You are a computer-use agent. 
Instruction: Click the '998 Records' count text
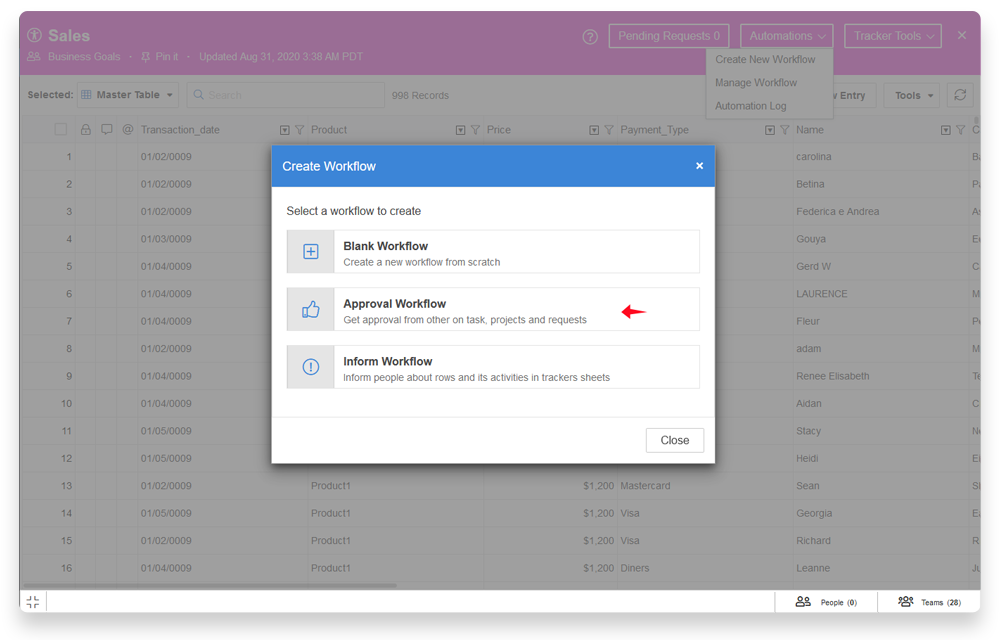tap(420, 96)
